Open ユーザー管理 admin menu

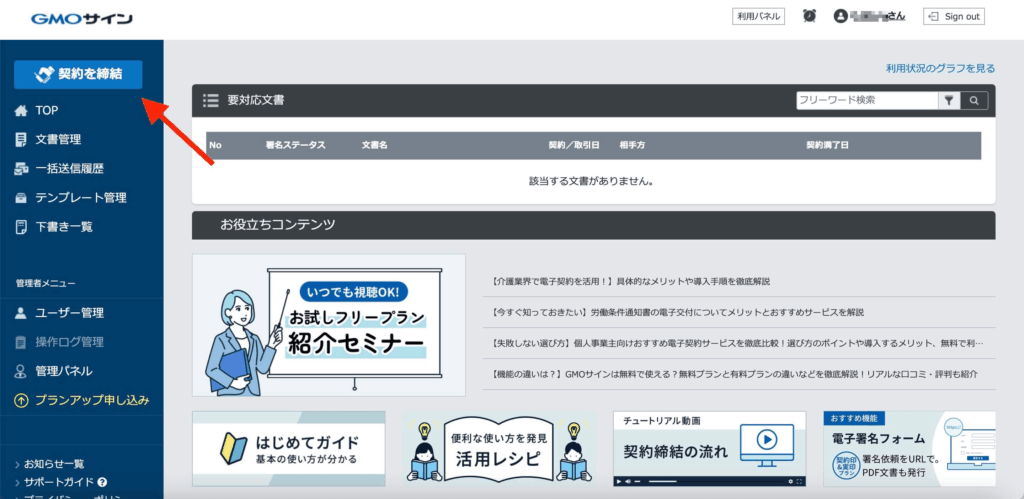(69, 313)
